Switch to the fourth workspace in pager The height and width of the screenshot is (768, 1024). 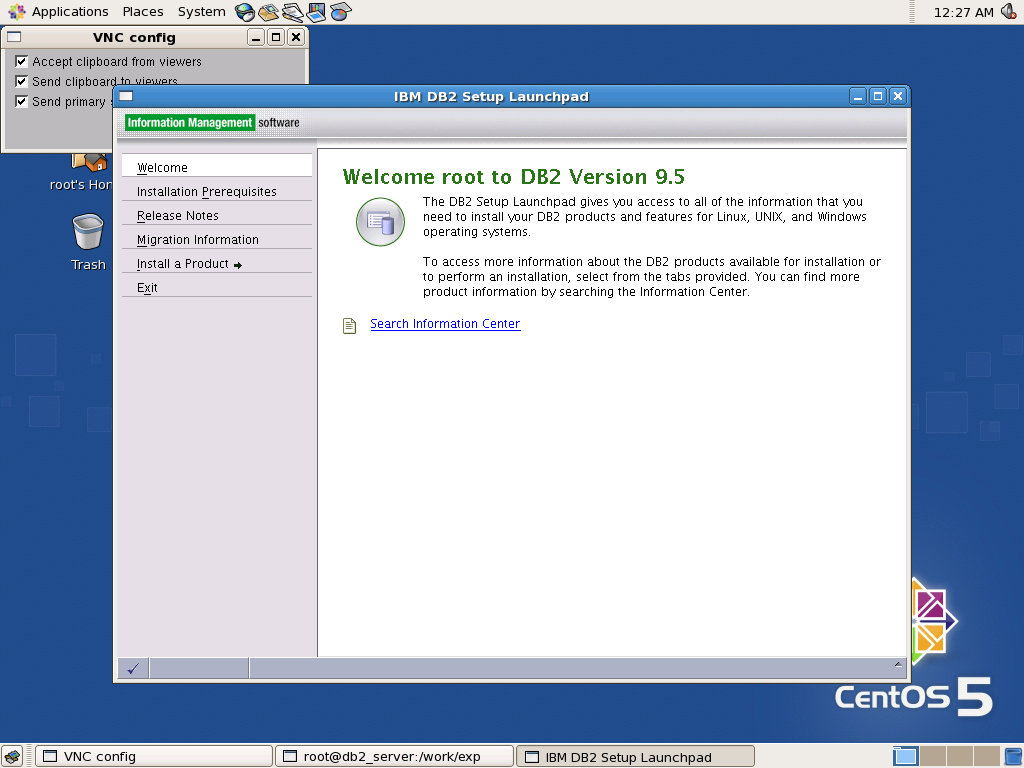click(x=987, y=756)
